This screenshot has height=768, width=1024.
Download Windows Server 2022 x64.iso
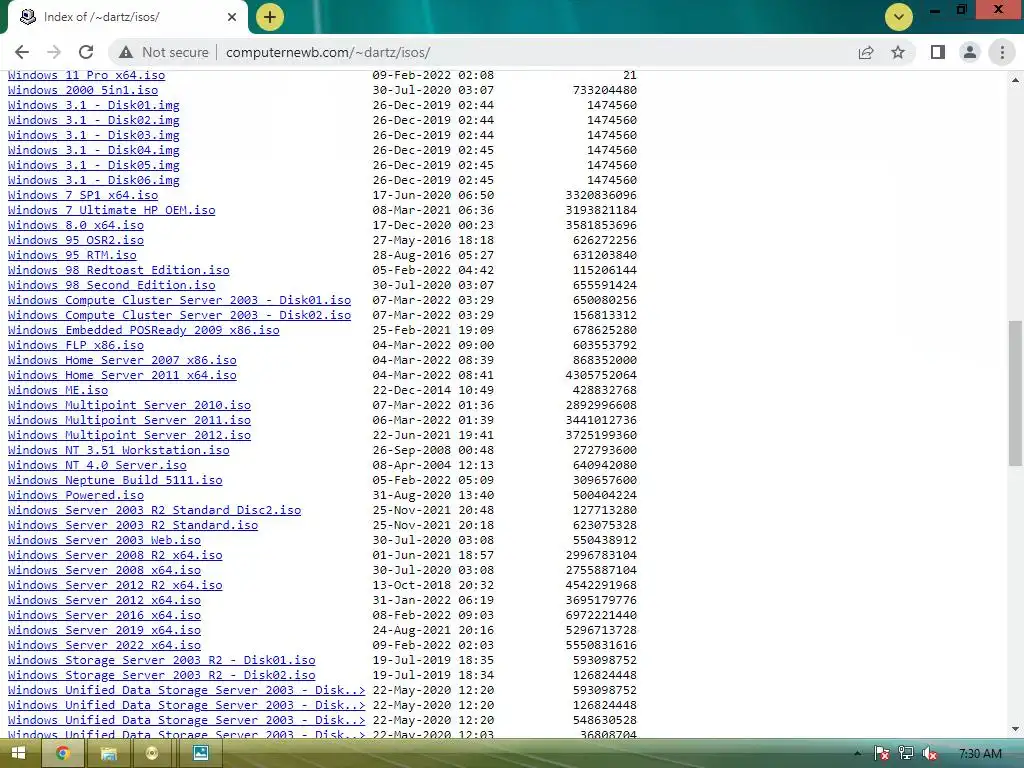pos(104,646)
